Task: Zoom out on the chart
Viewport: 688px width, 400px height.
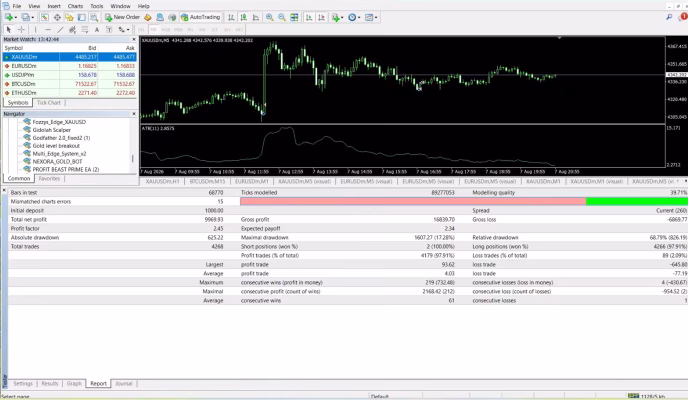Action: pos(282,17)
